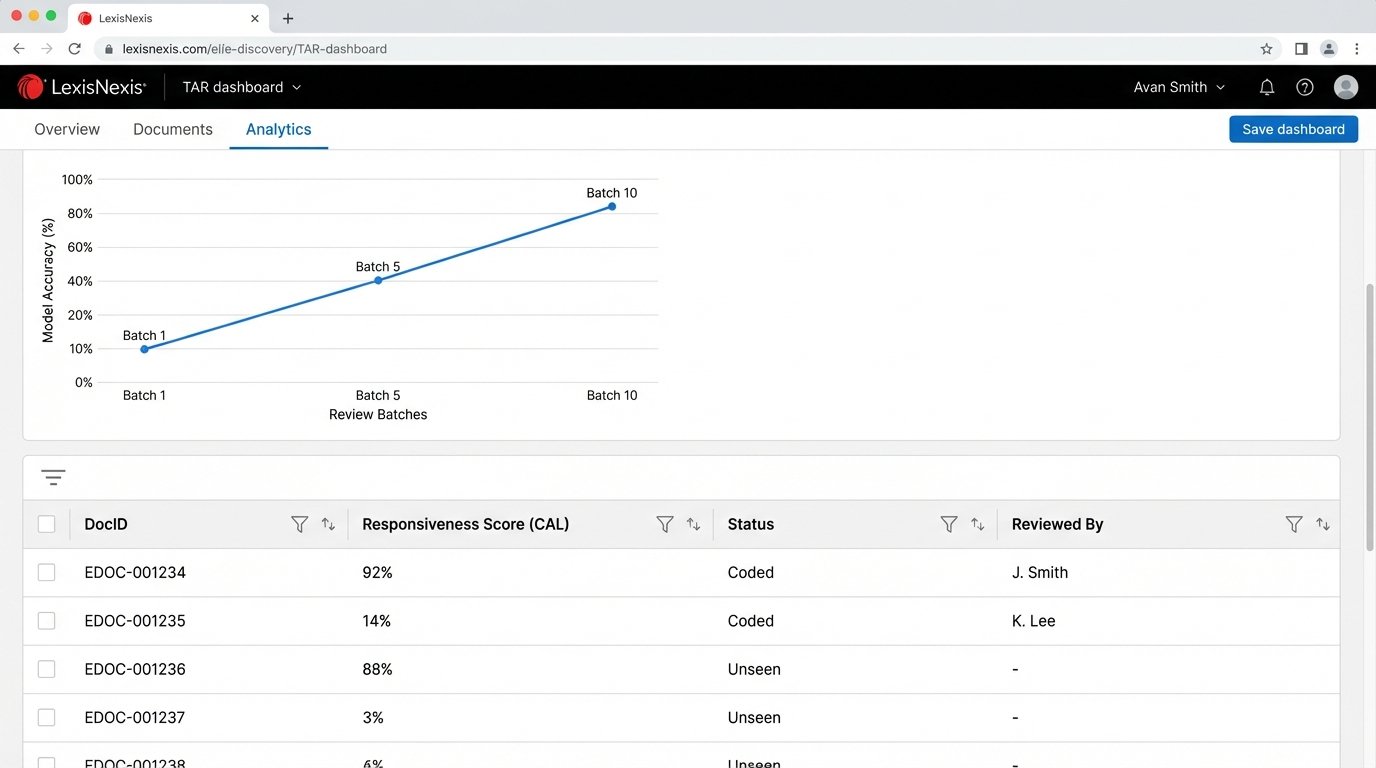Open the Chrome three-dot menu
The width and height of the screenshot is (1376, 768).
(1356, 48)
